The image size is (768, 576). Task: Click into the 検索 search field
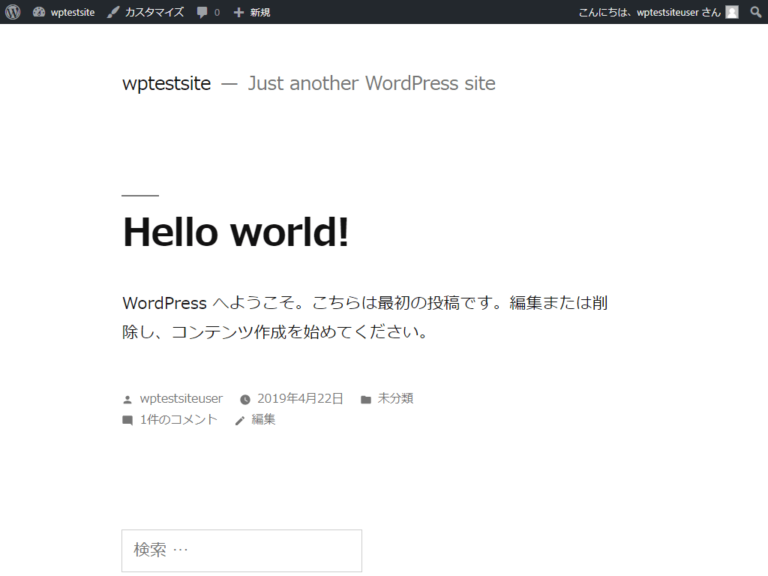click(x=241, y=550)
